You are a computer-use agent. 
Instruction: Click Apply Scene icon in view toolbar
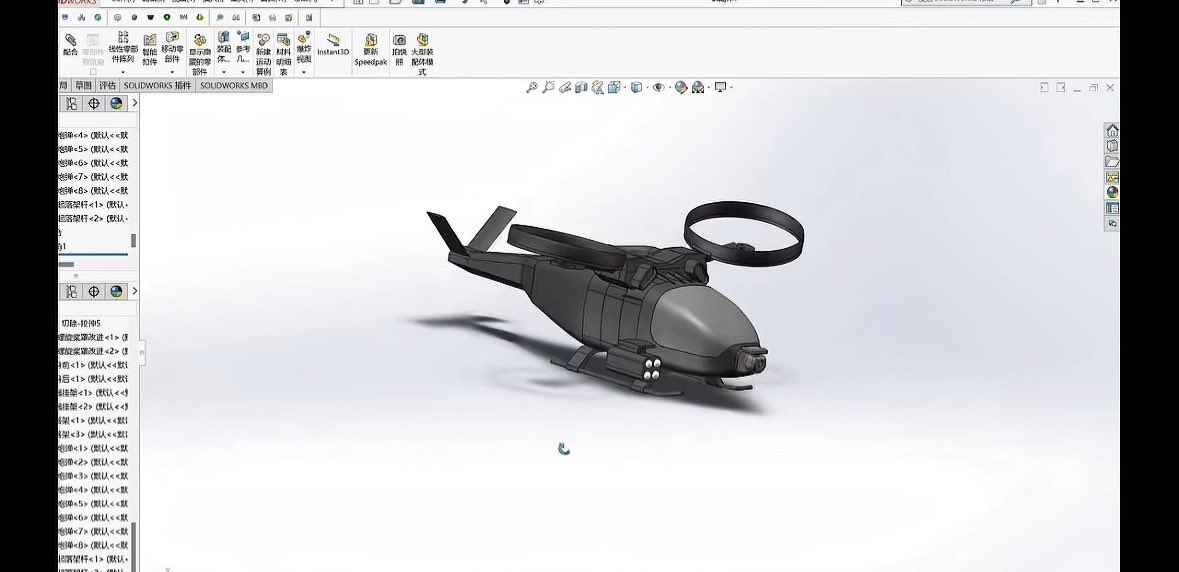point(699,88)
